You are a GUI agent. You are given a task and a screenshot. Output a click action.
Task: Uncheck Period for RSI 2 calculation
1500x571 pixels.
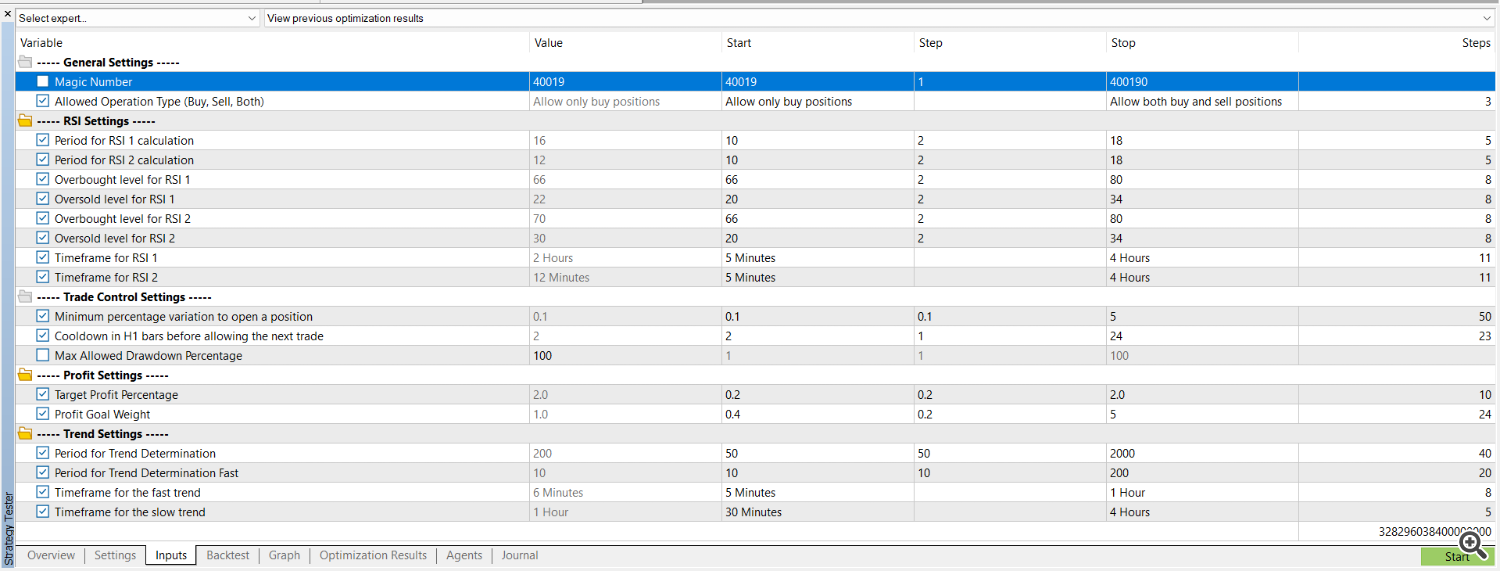[x=42, y=160]
